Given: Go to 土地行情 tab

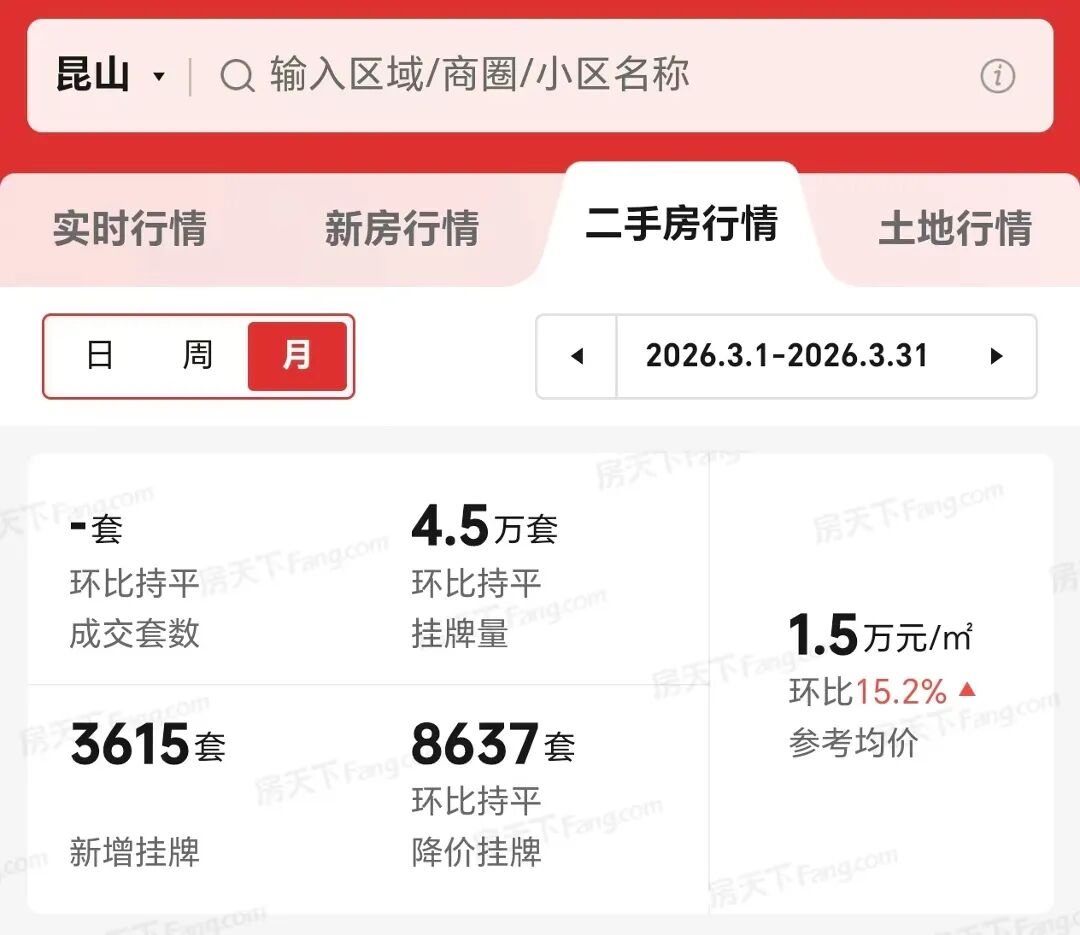Looking at the screenshot, I should click(x=955, y=228).
